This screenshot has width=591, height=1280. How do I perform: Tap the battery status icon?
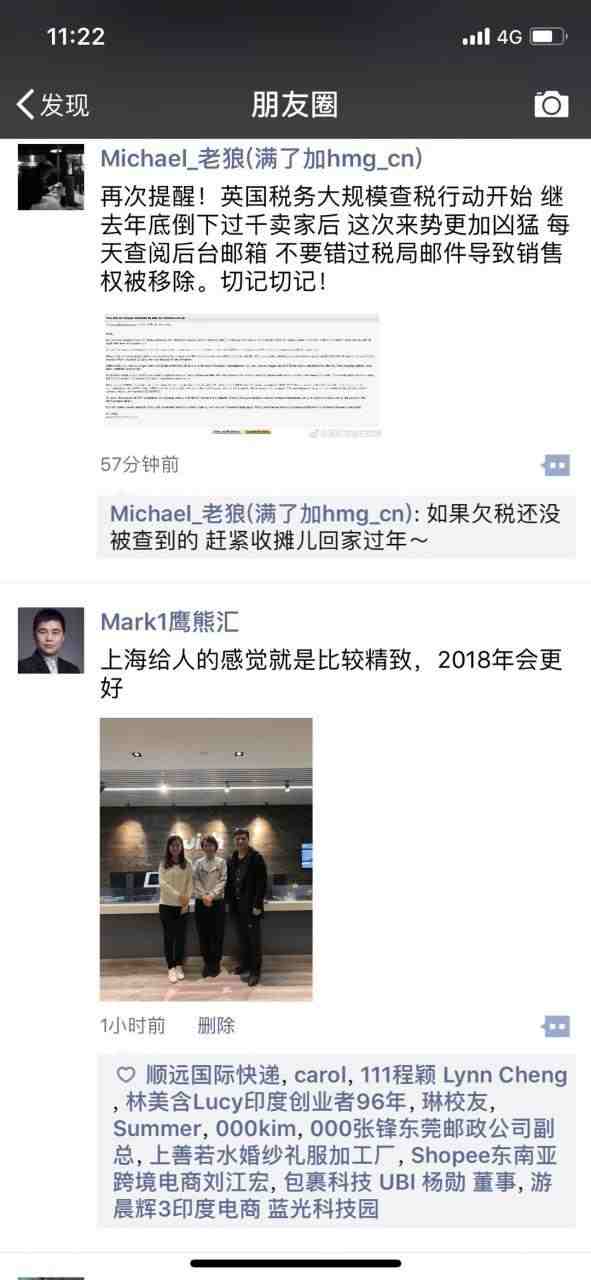click(x=548, y=37)
